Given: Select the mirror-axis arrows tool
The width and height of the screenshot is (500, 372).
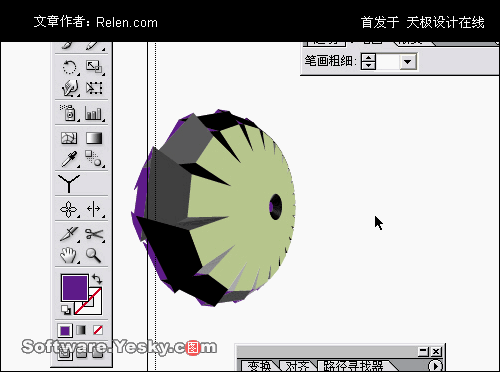Looking at the screenshot, I should [94, 209].
